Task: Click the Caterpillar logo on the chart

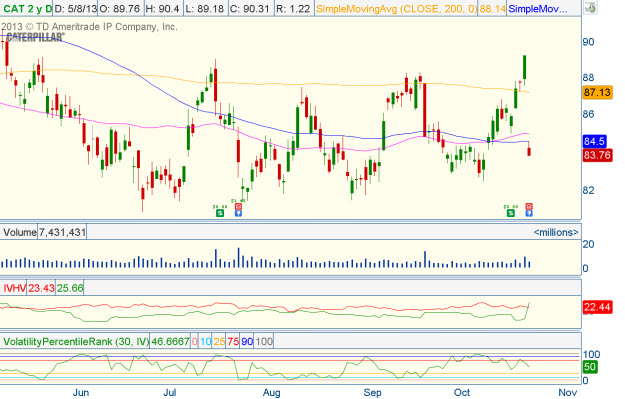Action: point(35,37)
